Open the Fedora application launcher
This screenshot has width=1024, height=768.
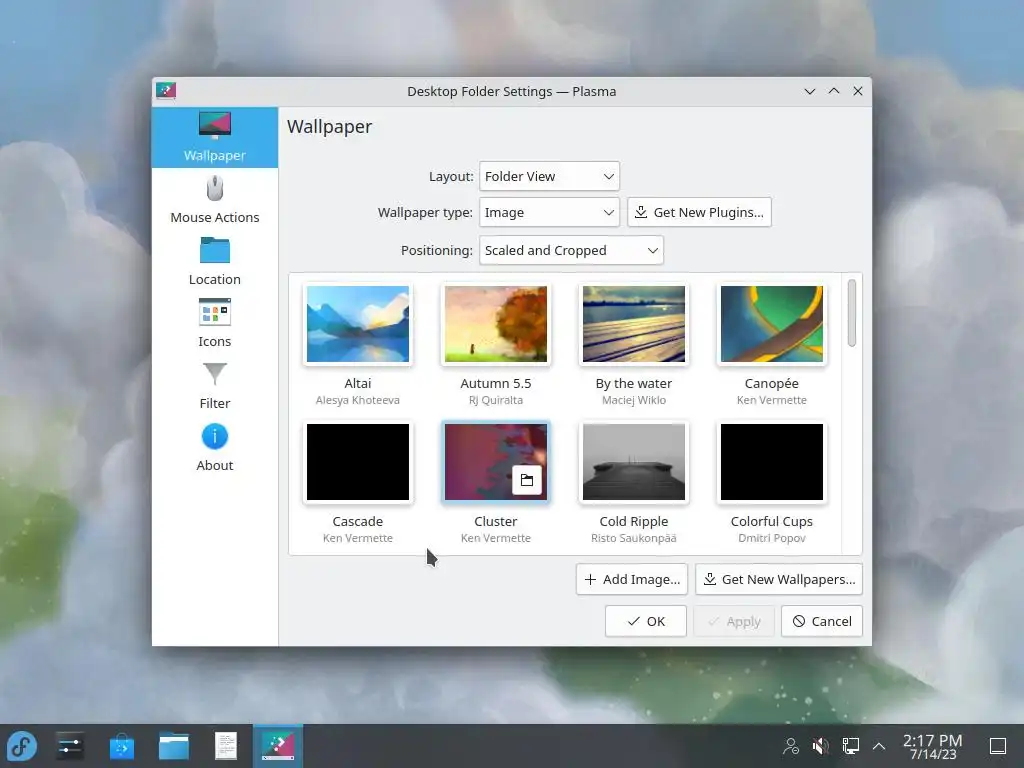click(x=22, y=746)
